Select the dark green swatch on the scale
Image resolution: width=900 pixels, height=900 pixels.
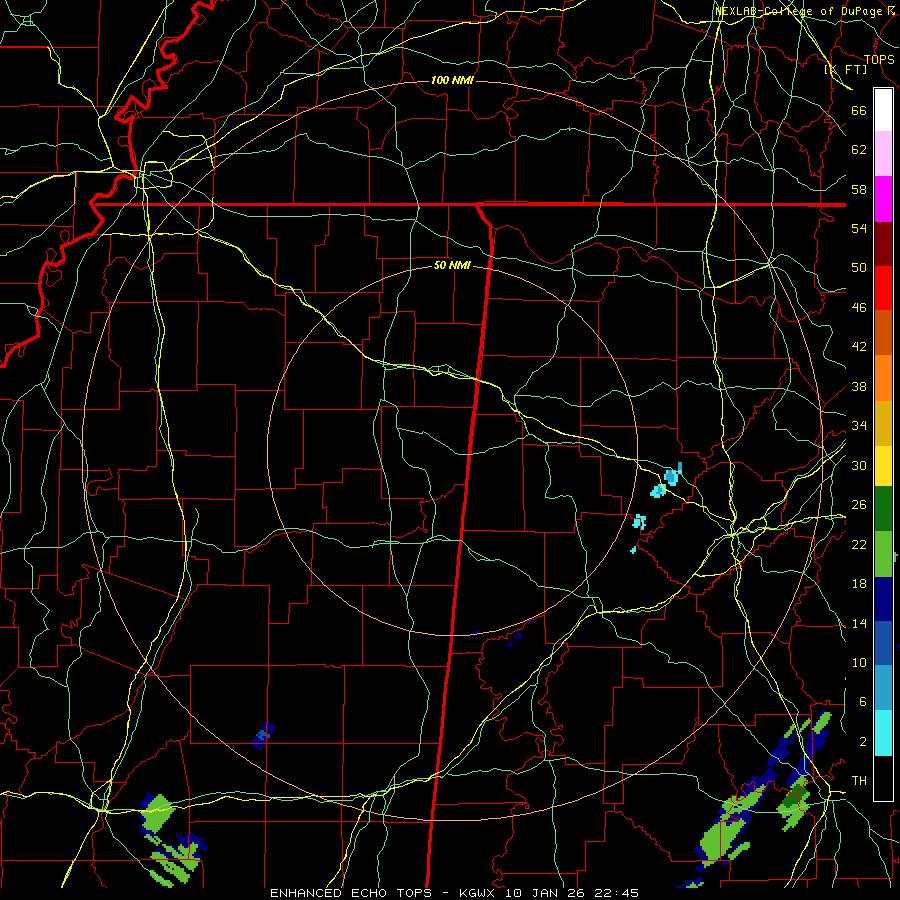(x=883, y=509)
